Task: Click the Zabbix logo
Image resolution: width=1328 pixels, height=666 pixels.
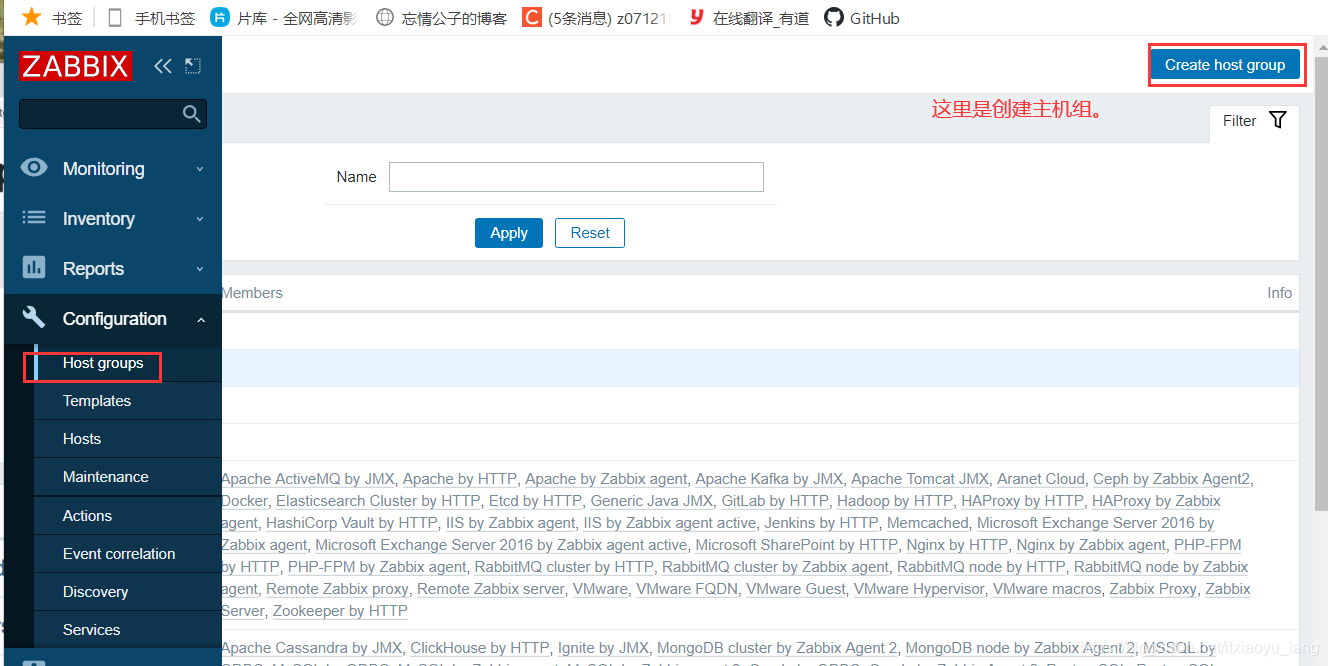Action: pos(76,66)
